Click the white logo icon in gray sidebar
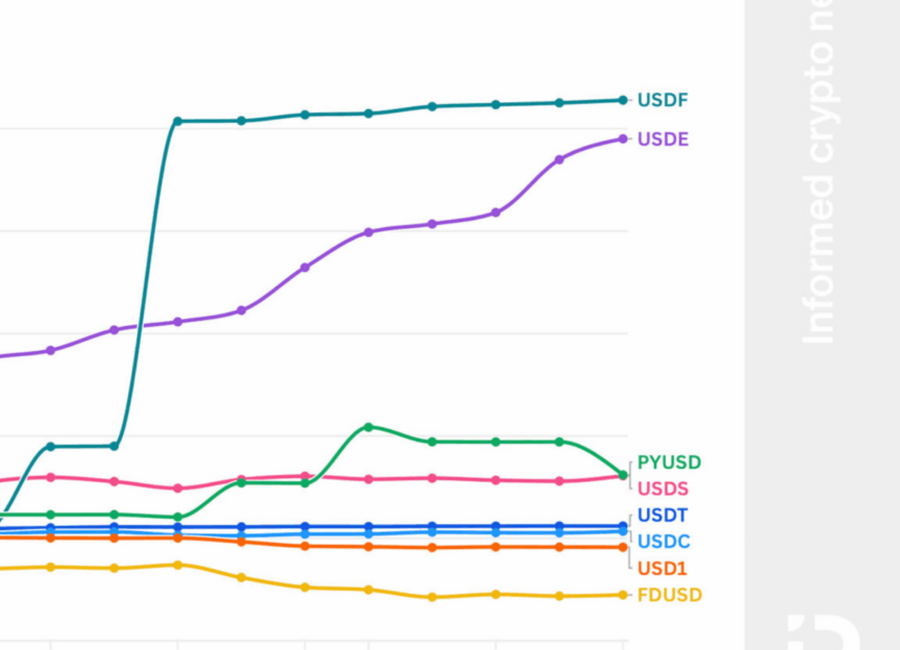Image resolution: width=900 pixels, height=650 pixels. [x=823, y=632]
